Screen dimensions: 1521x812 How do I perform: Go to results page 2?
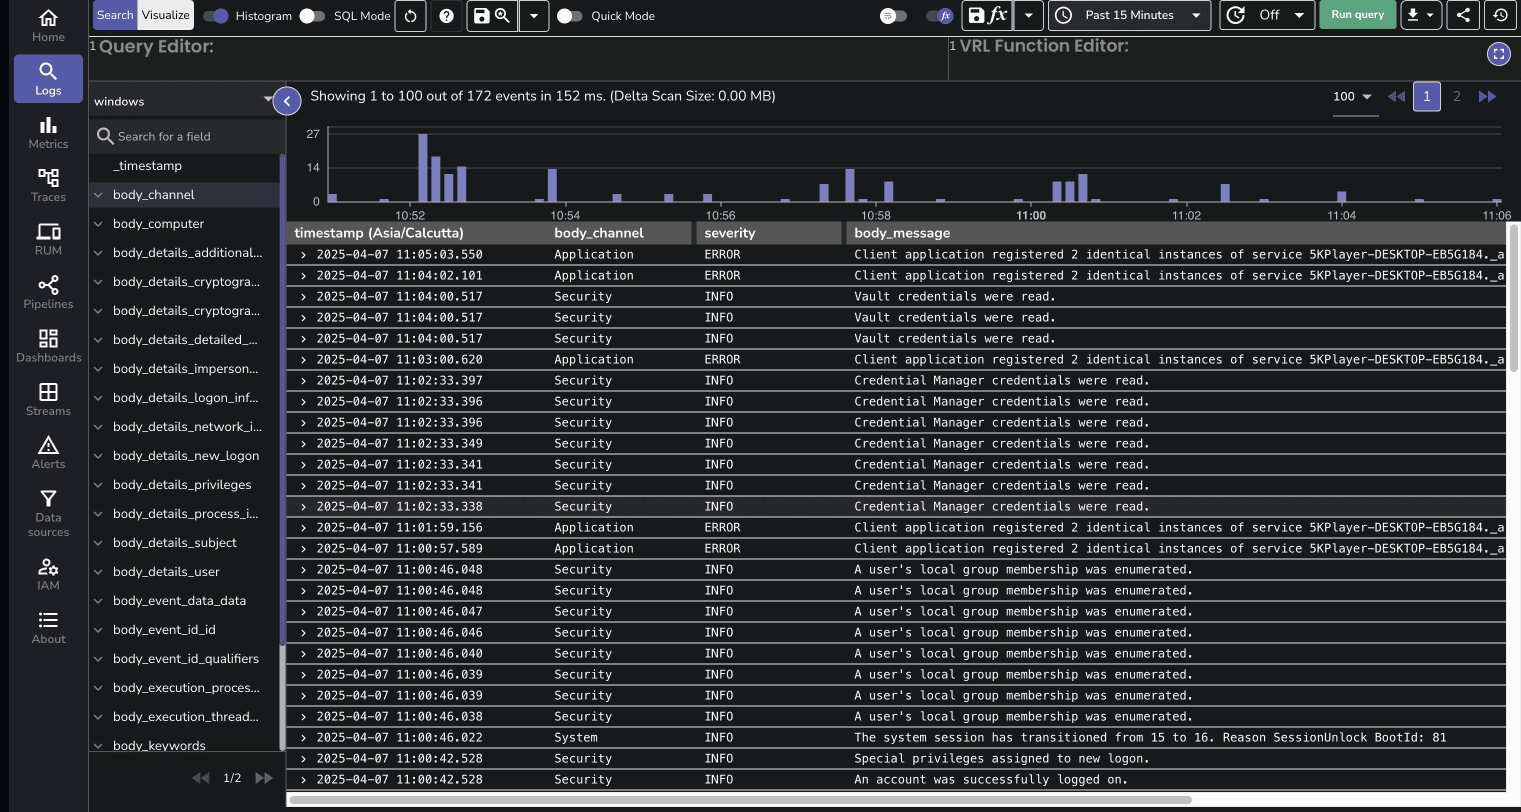point(1457,96)
